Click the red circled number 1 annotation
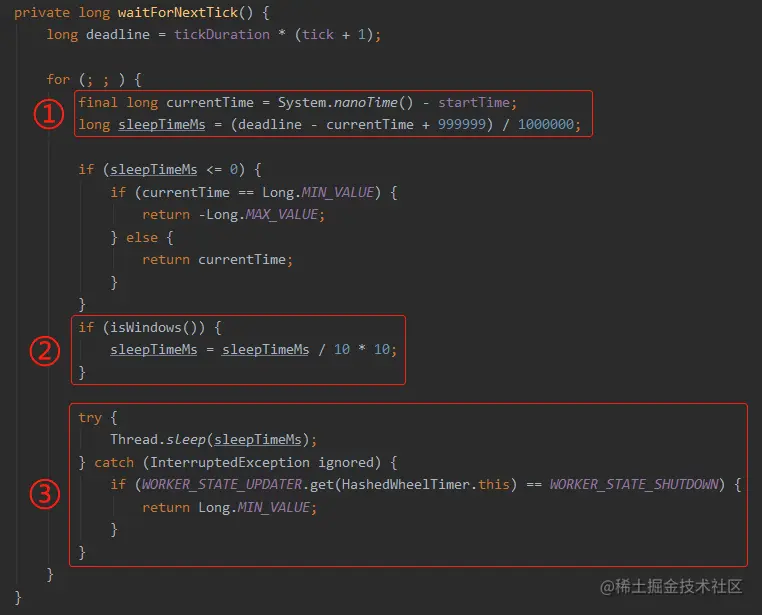Viewport: 762px width, 615px height. click(49, 114)
